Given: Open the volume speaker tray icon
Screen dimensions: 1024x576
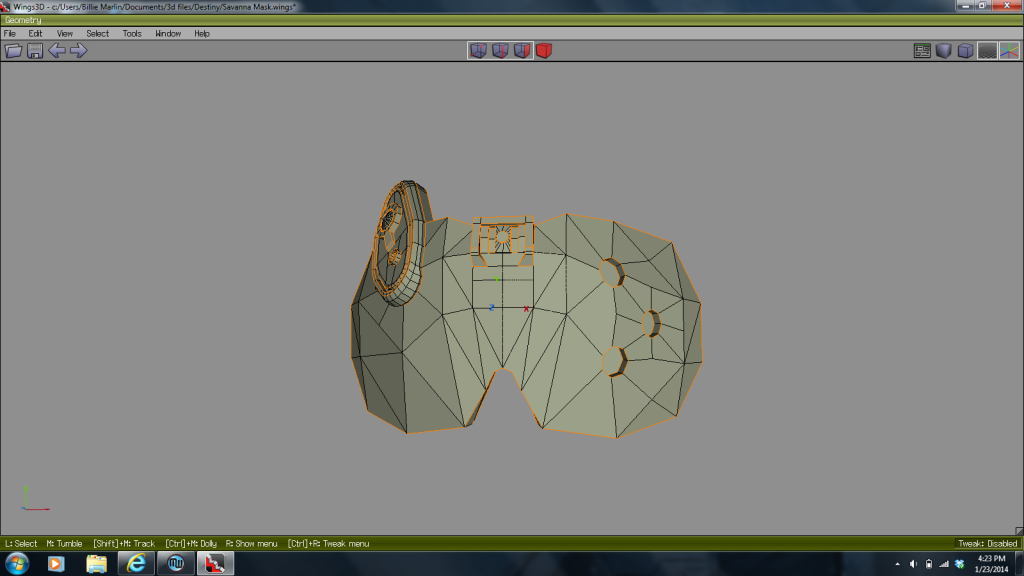Looking at the screenshot, I should (x=913, y=564).
